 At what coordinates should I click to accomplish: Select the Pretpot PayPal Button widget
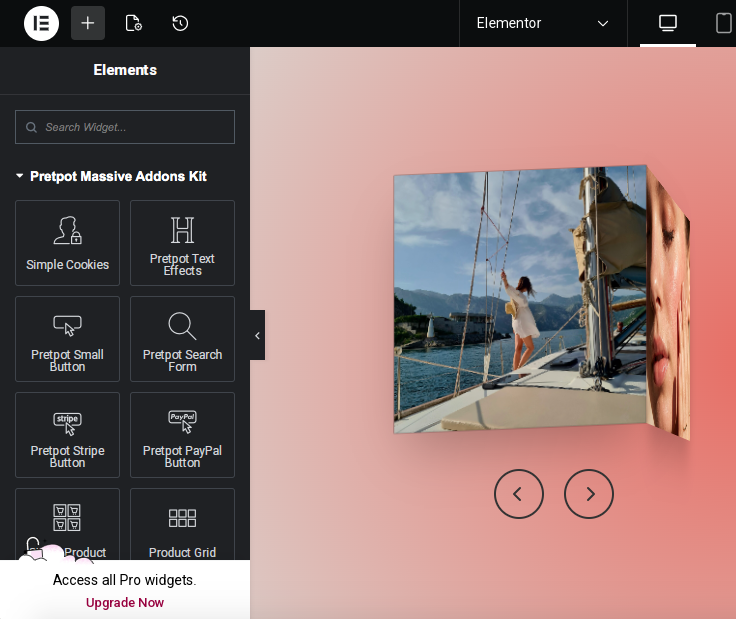pos(182,435)
